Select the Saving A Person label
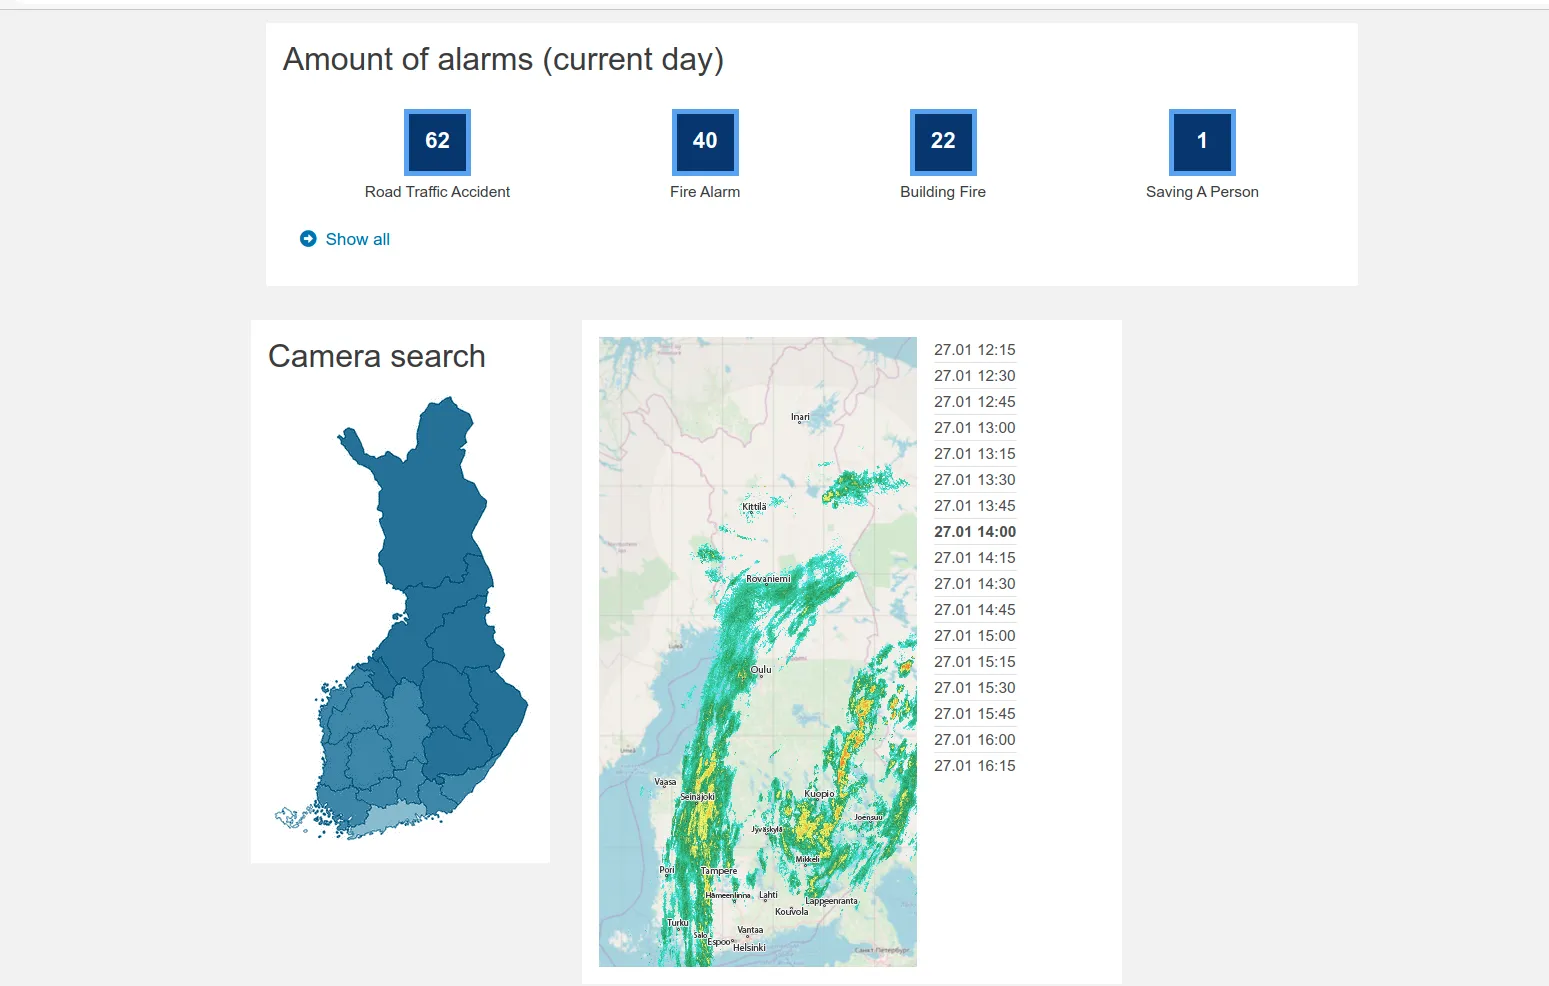This screenshot has width=1549, height=986. [1202, 192]
